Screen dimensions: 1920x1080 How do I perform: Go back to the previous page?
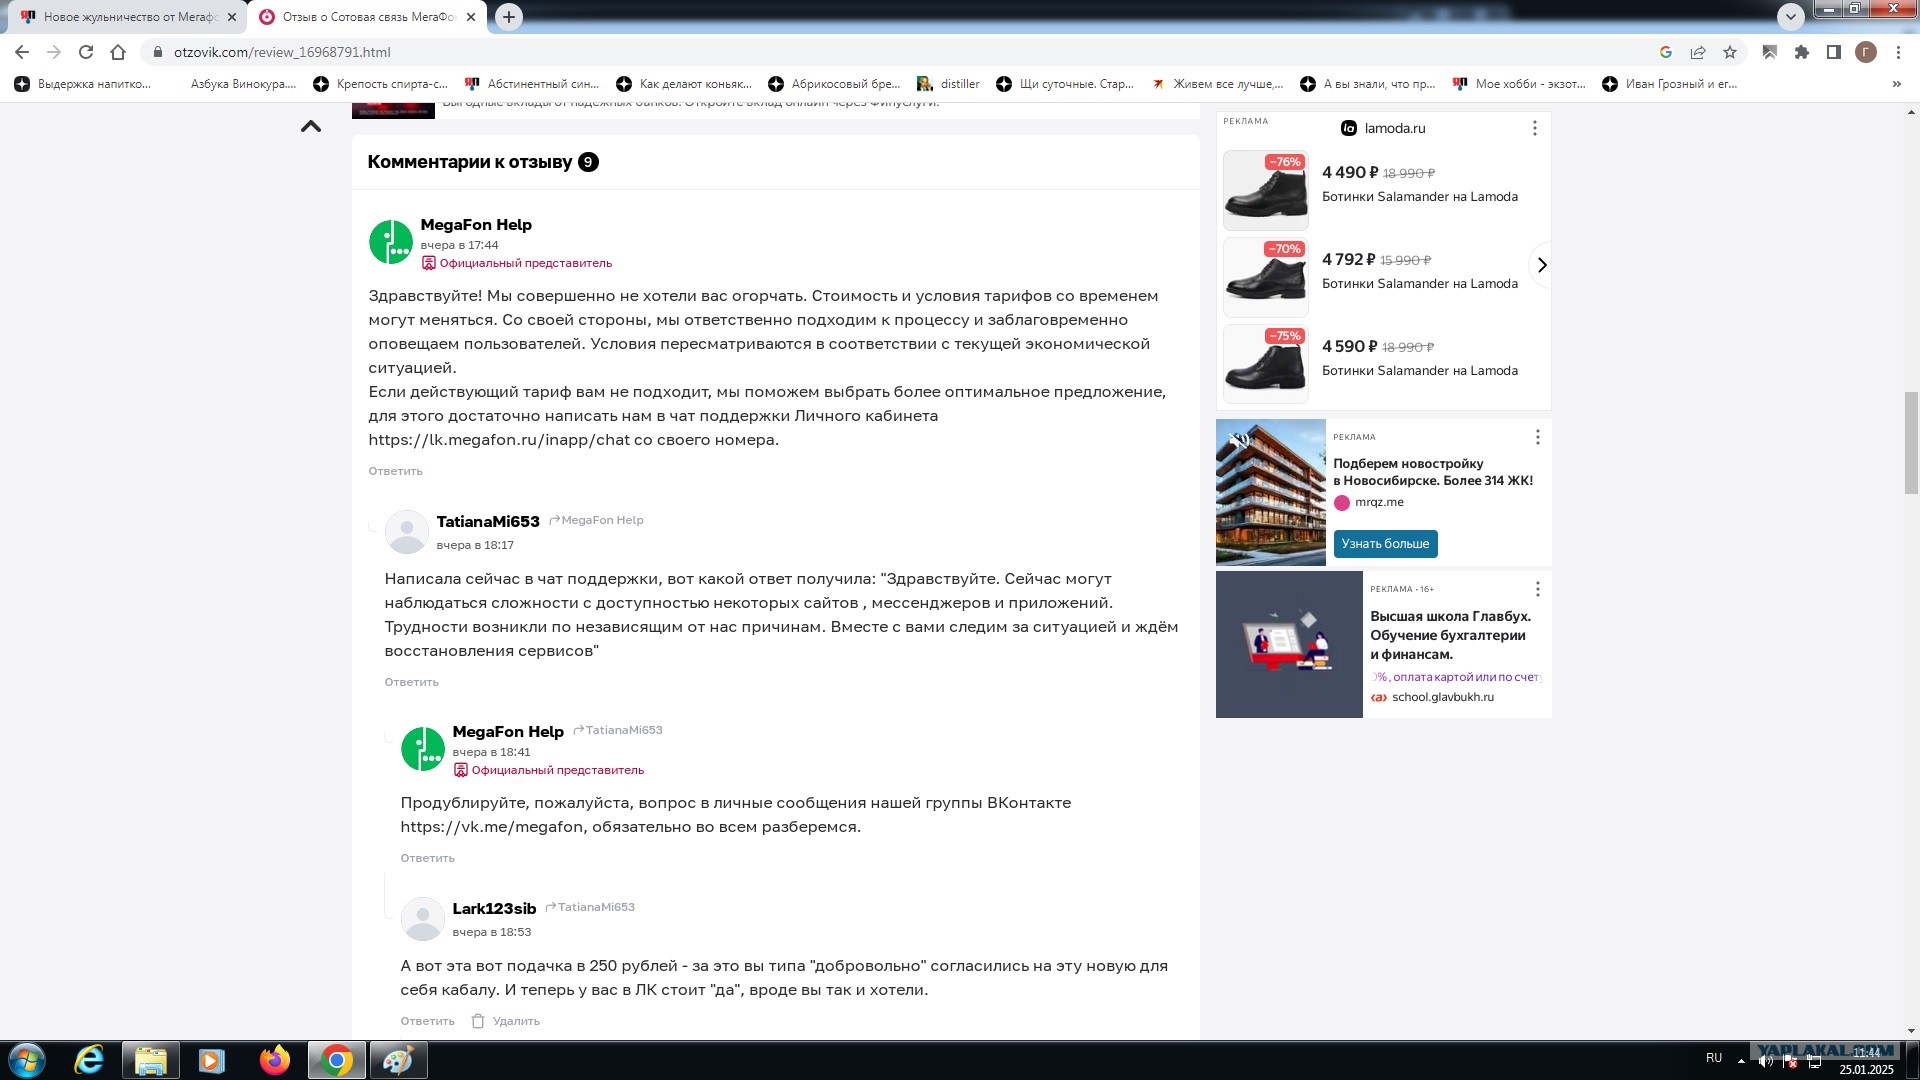click(x=22, y=52)
